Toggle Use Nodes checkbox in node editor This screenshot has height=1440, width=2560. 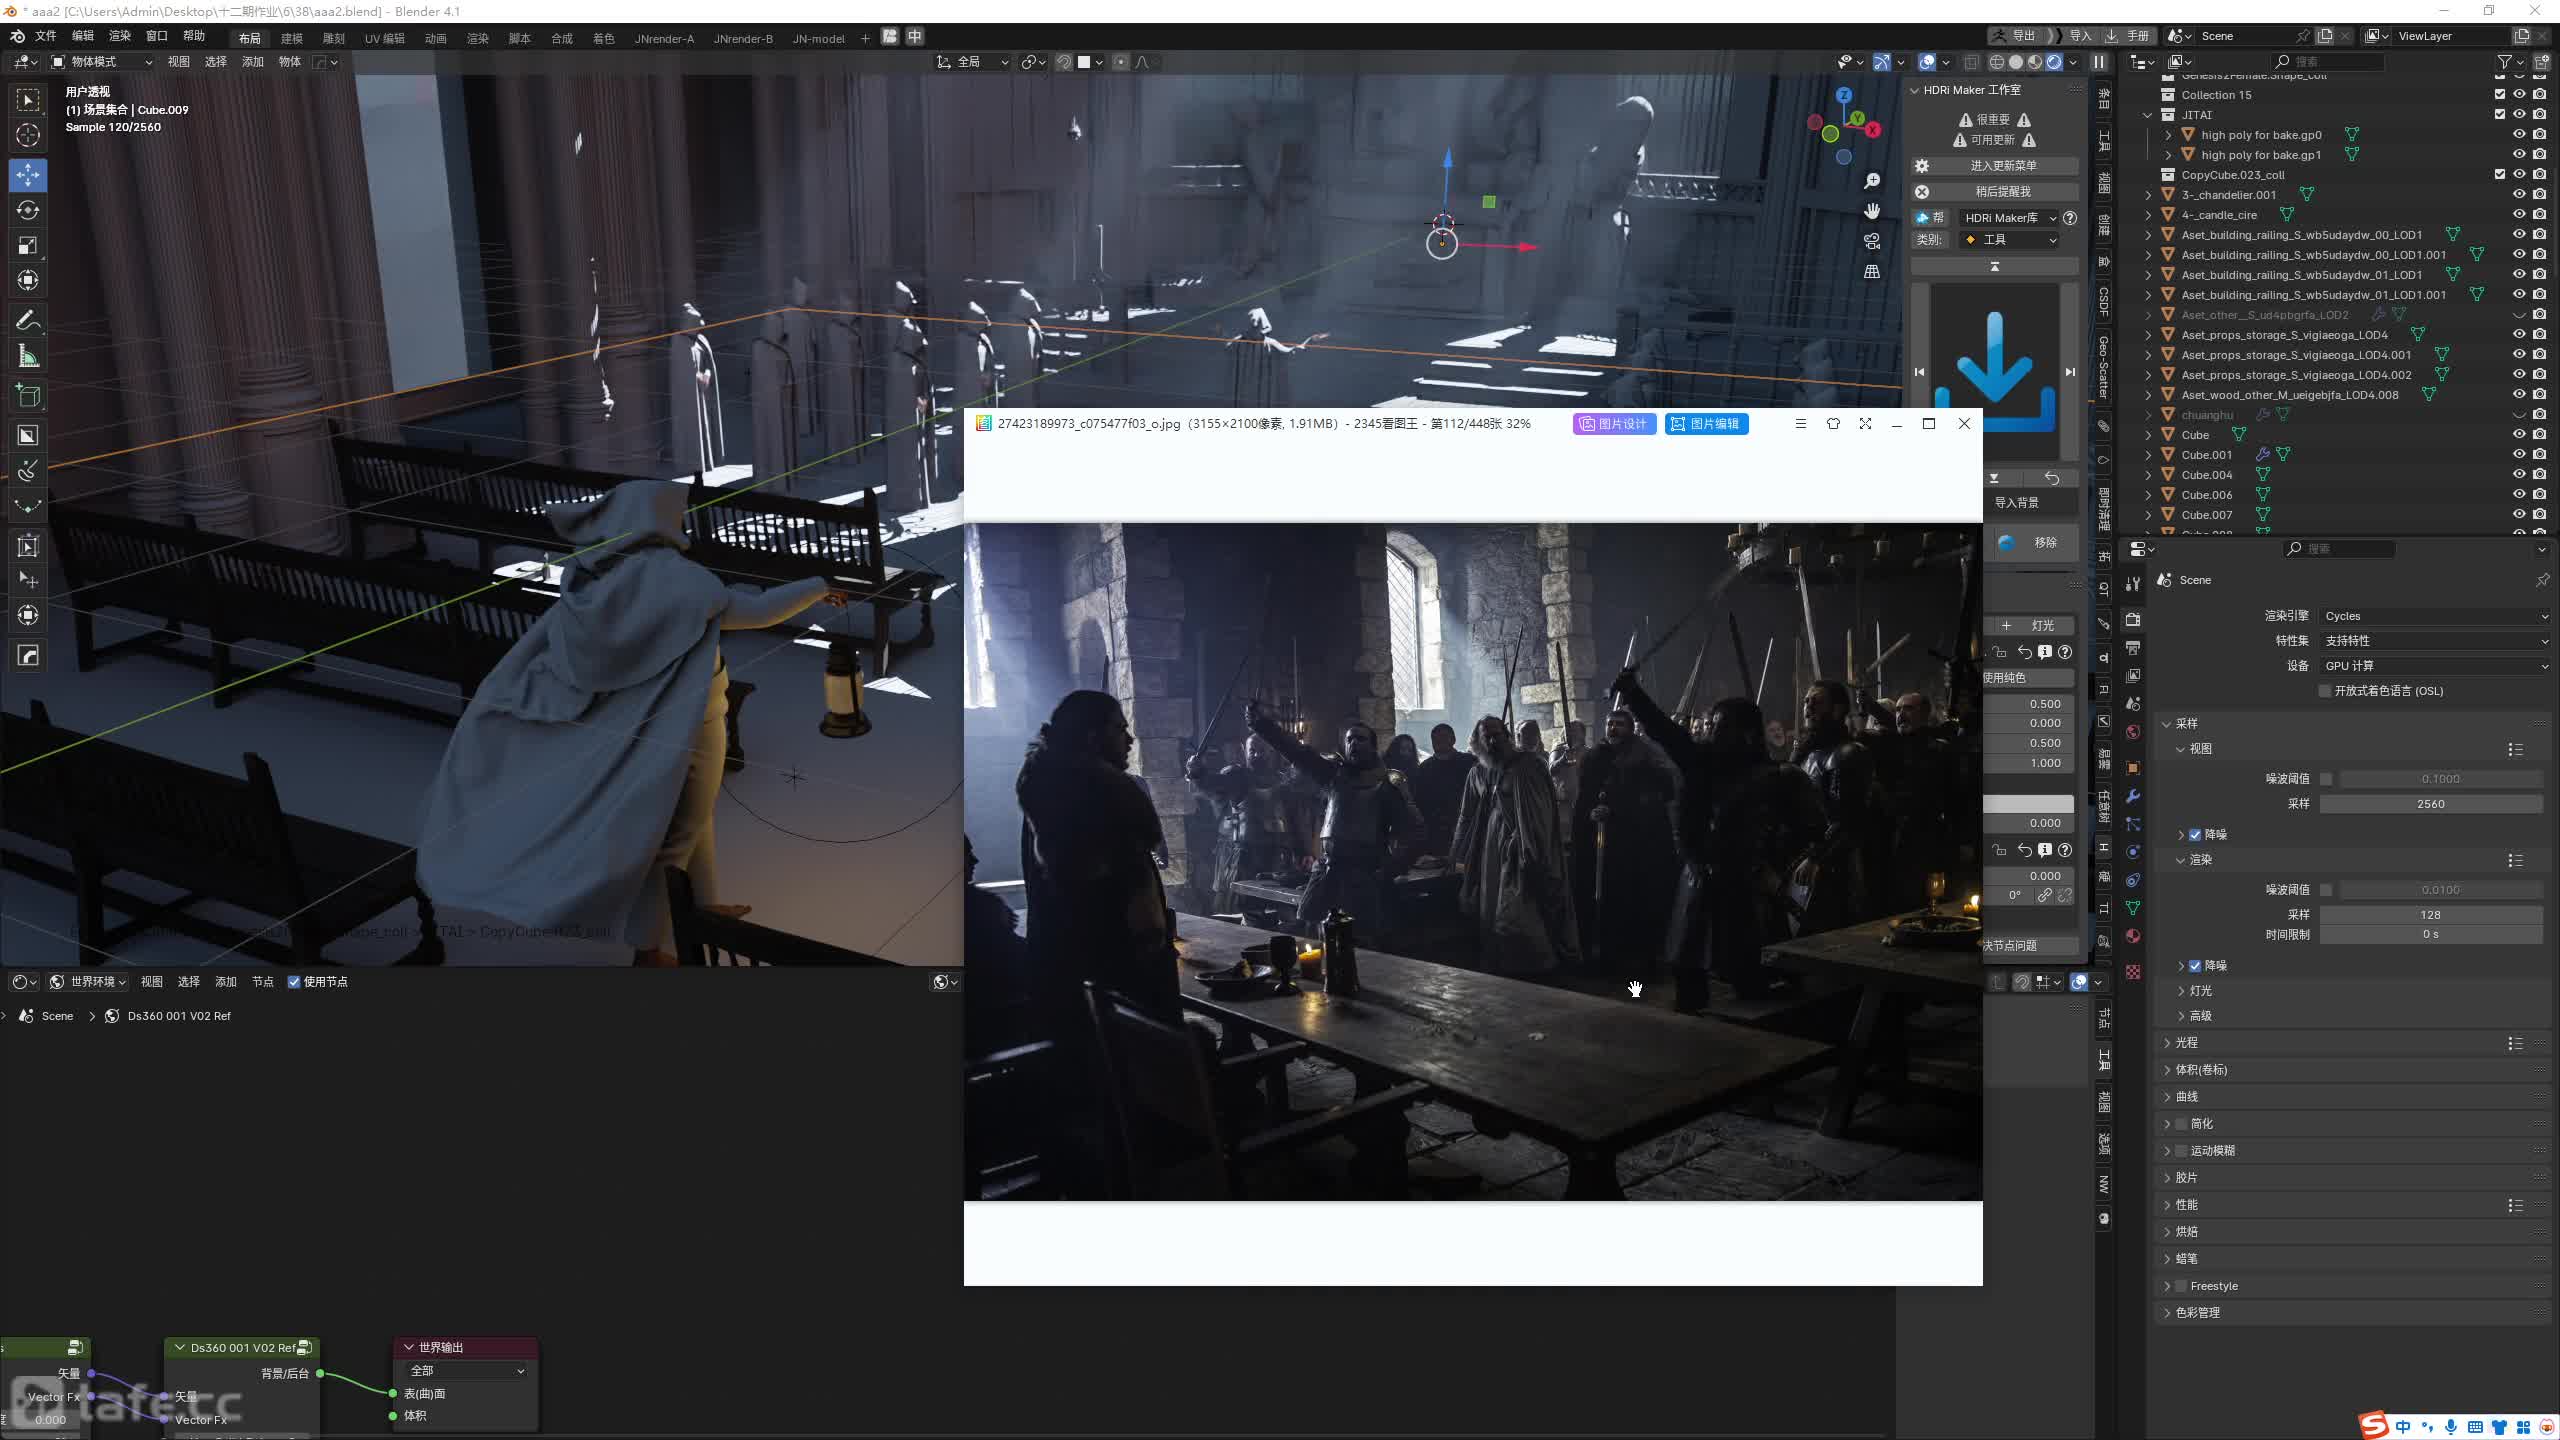[294, 982]
